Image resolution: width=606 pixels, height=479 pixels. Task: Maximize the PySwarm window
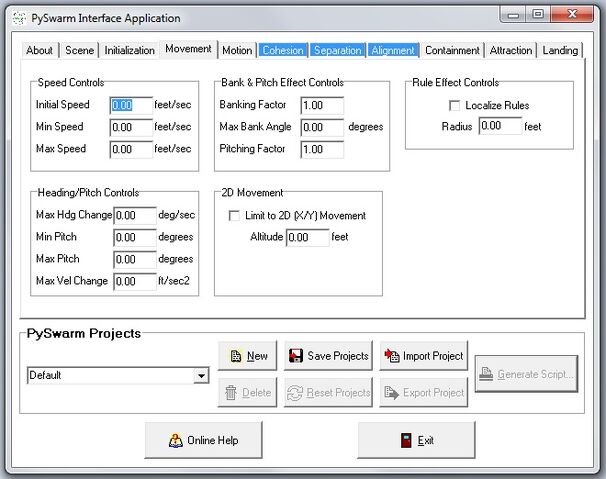pyautogui.click(x=538, y=15)
